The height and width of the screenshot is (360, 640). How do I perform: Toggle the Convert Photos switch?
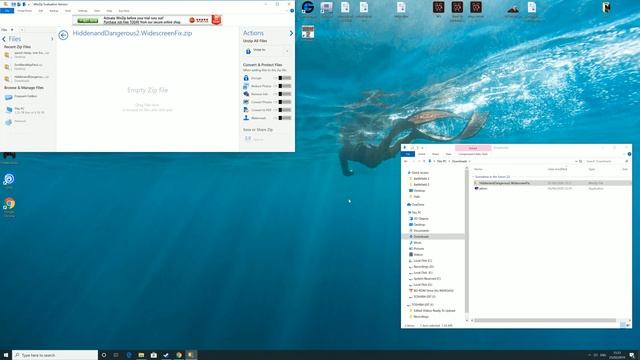coord(285,102)
